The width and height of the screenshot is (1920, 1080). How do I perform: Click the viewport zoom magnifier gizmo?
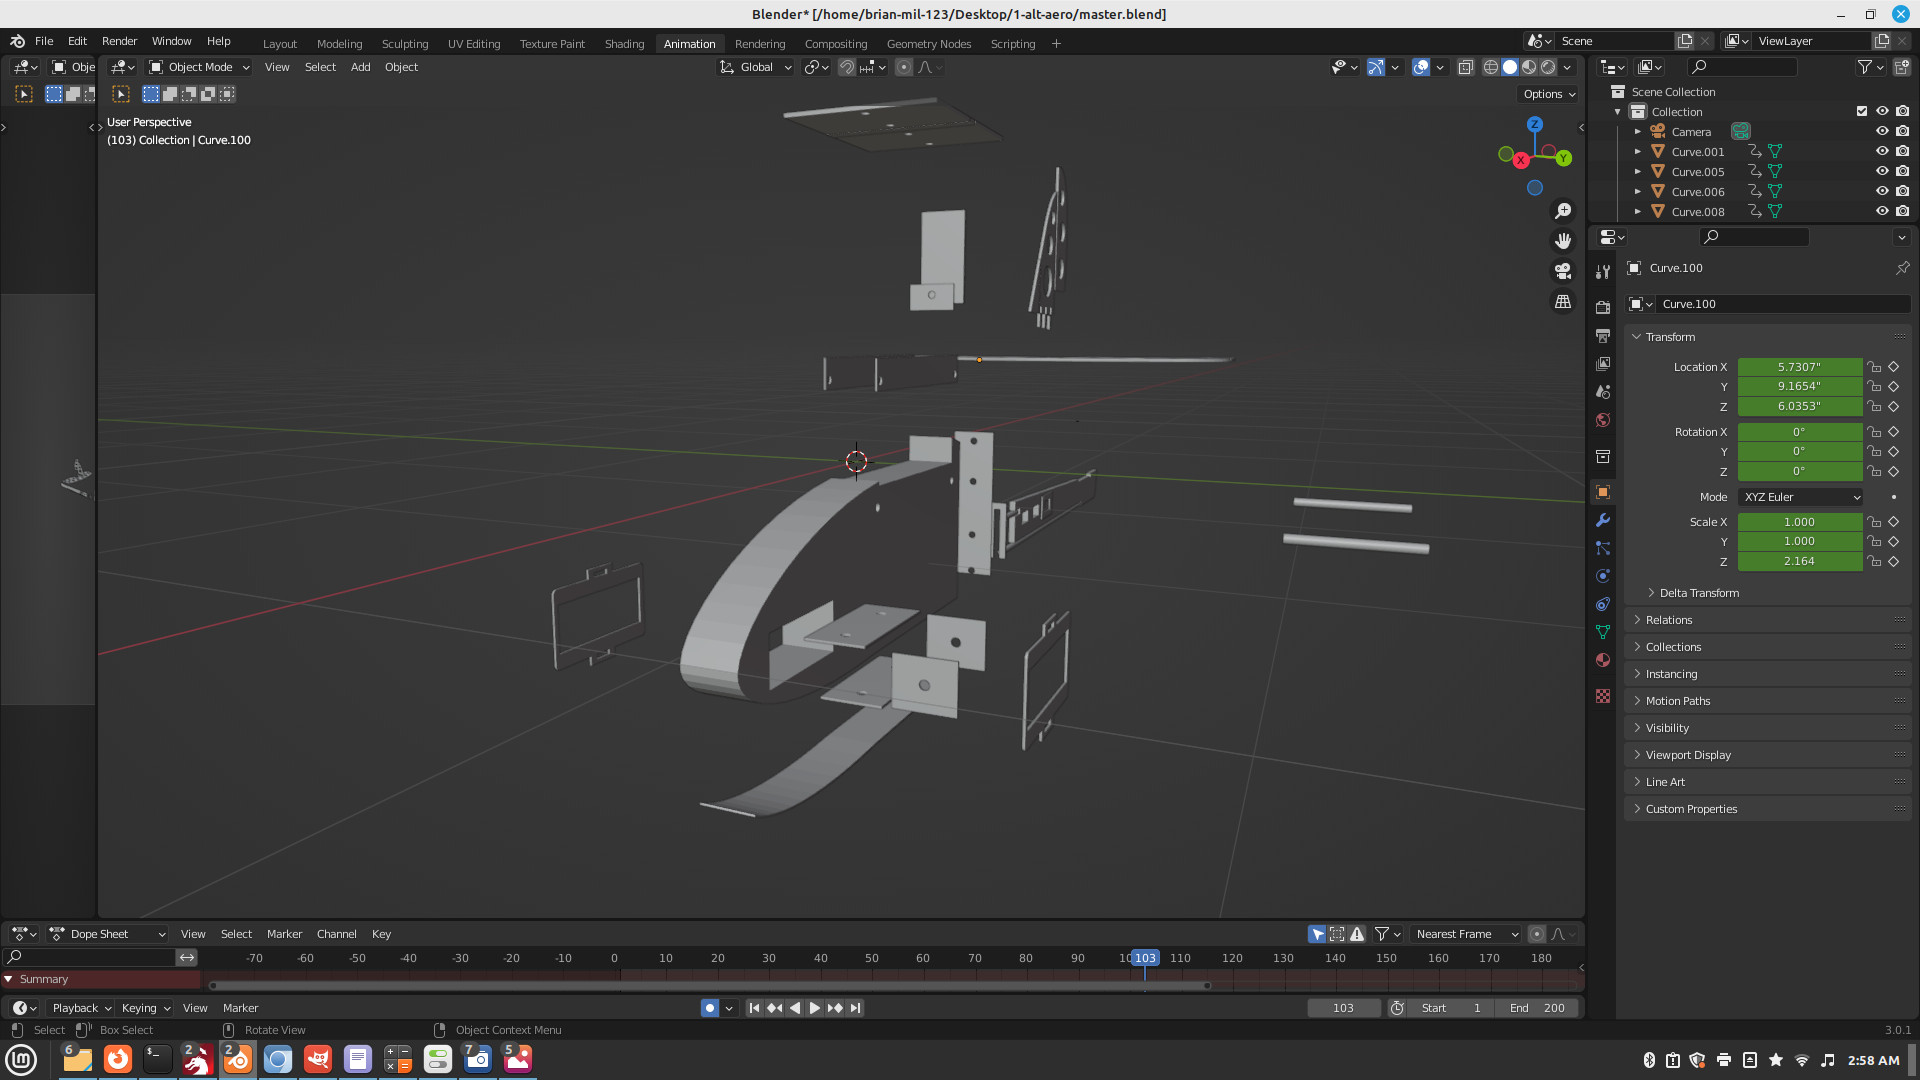coord(1563,211)
